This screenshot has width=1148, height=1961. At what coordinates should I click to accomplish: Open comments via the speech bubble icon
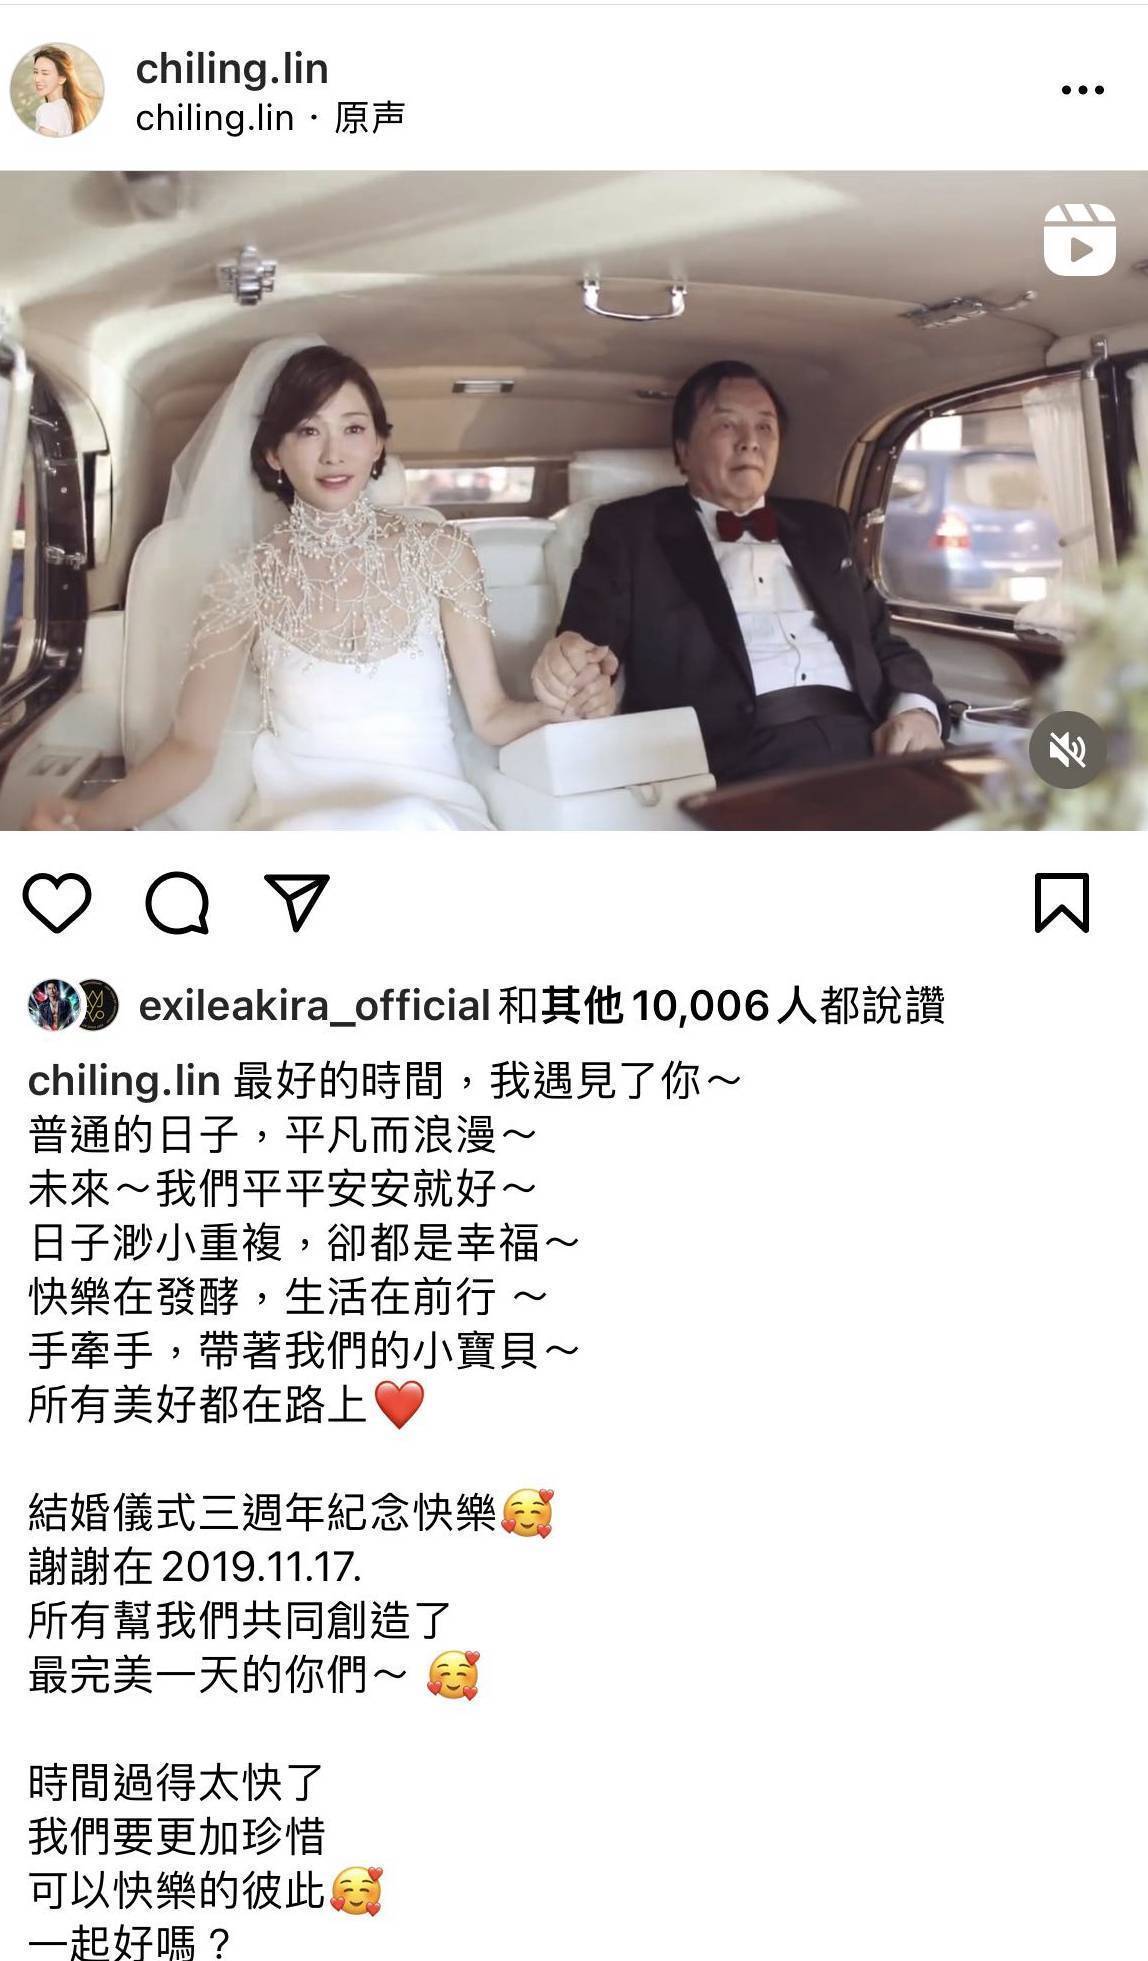pyautogui.click(x=177, y=903)
